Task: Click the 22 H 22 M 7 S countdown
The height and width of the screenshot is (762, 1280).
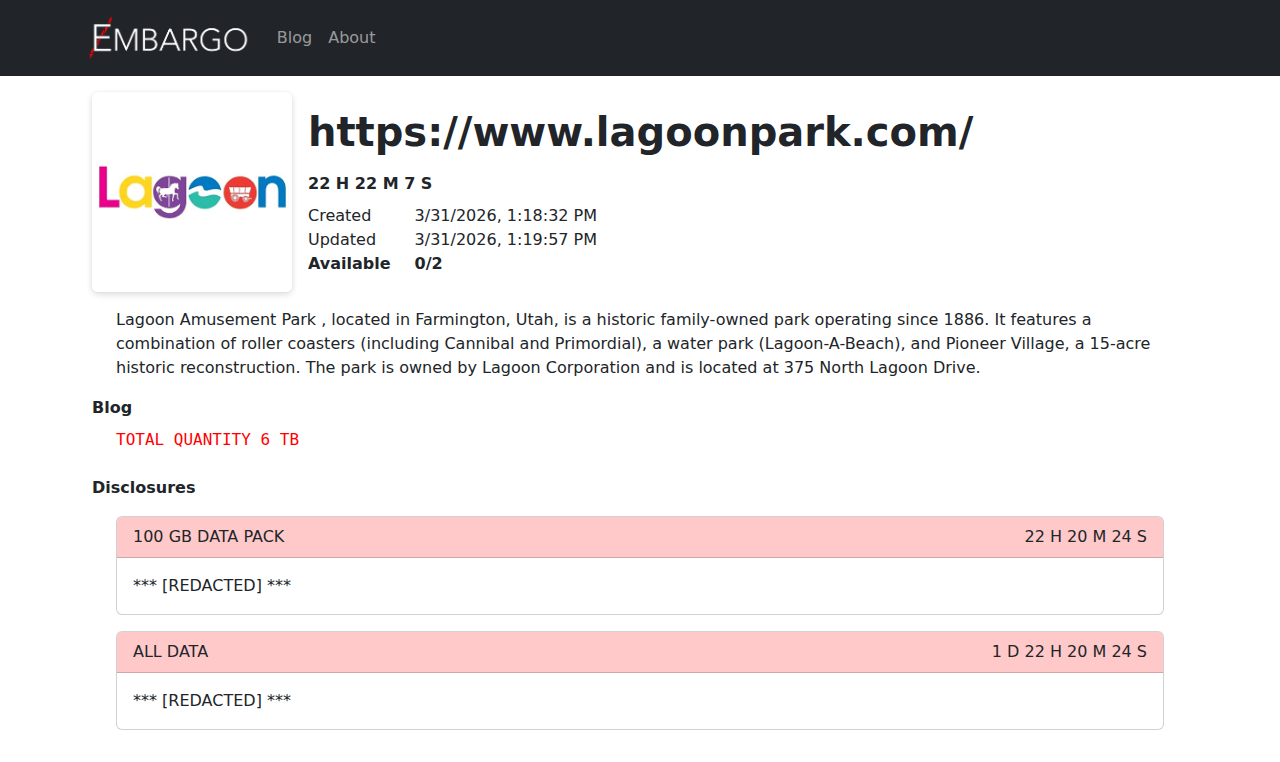Action: (369, 183)
